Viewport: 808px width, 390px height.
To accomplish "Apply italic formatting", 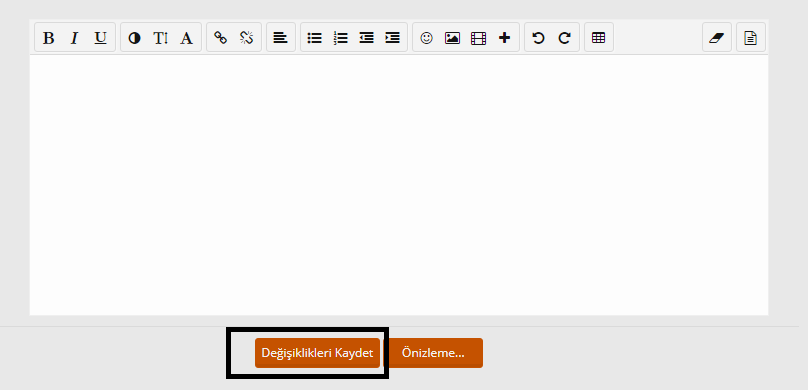I will pyautogui.click(x=74, y=38).
